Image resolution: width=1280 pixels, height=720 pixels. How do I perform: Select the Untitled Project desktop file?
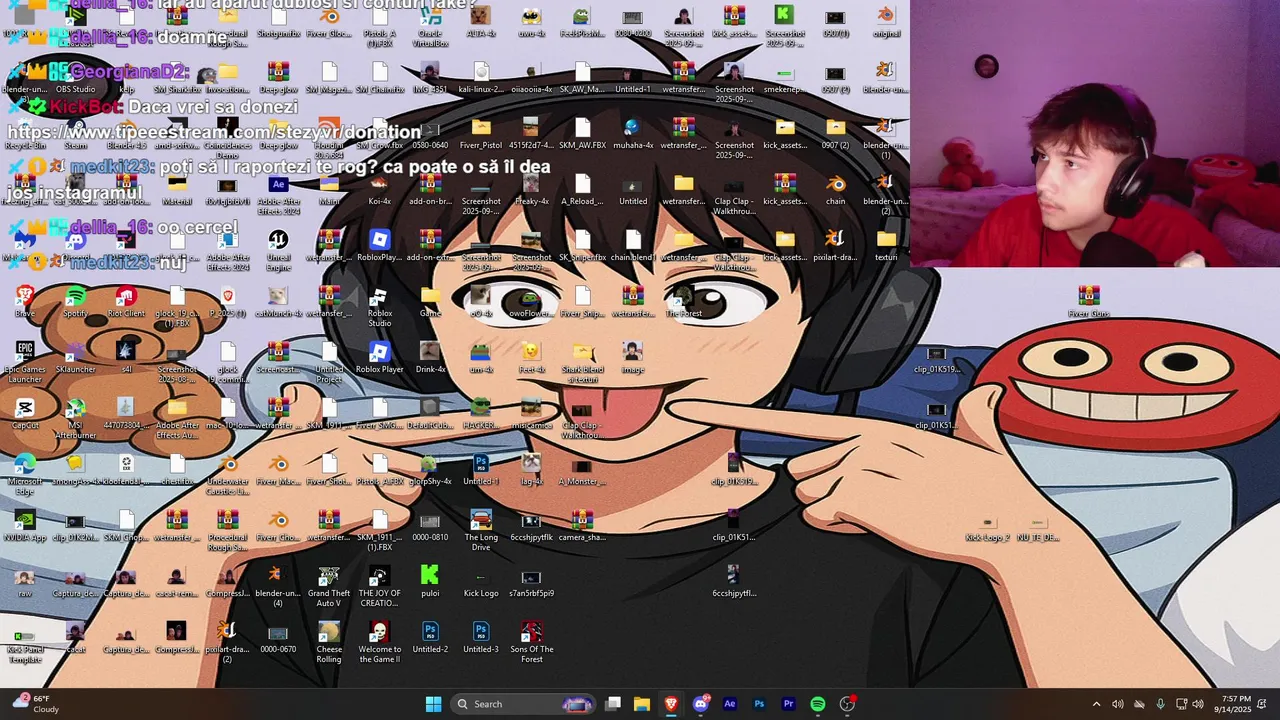(329, 362)
